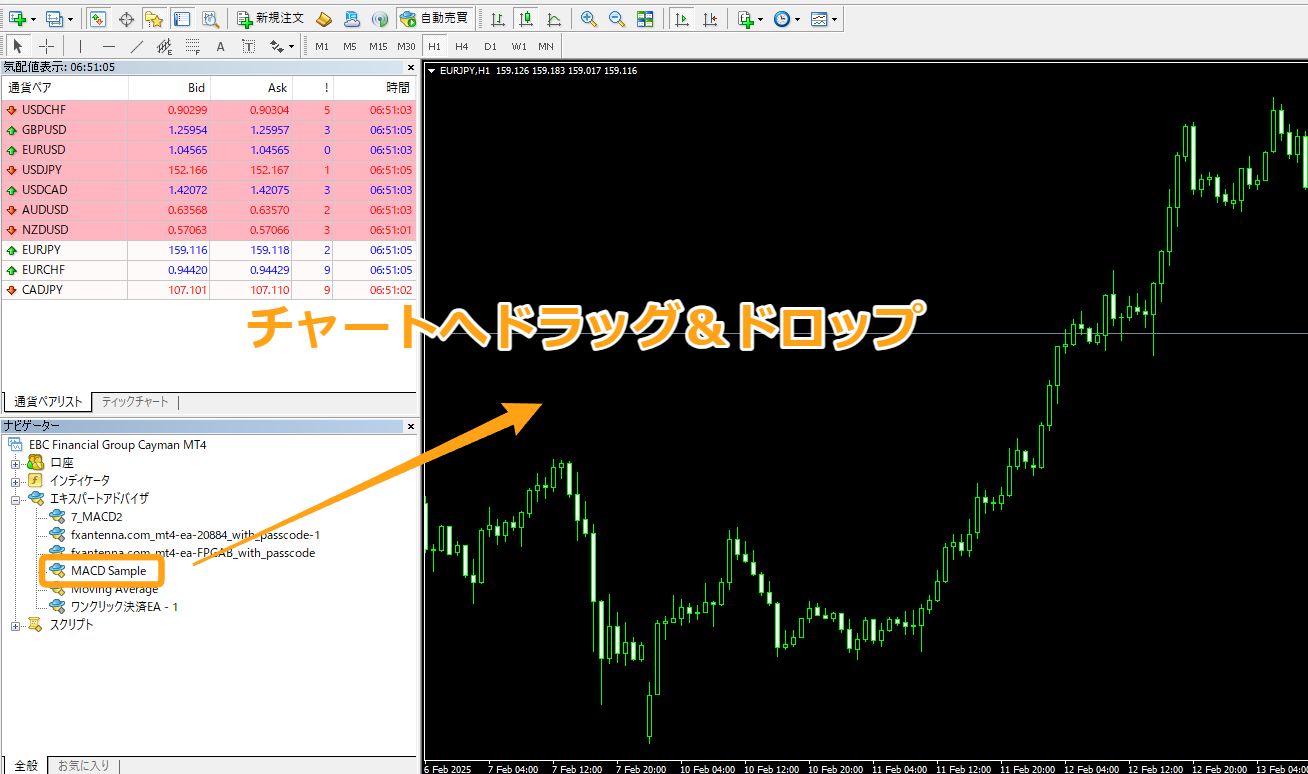The width and height of the screenshot is (1308, 774).
Task: Open a new chart window
Action: coord(16,18)
